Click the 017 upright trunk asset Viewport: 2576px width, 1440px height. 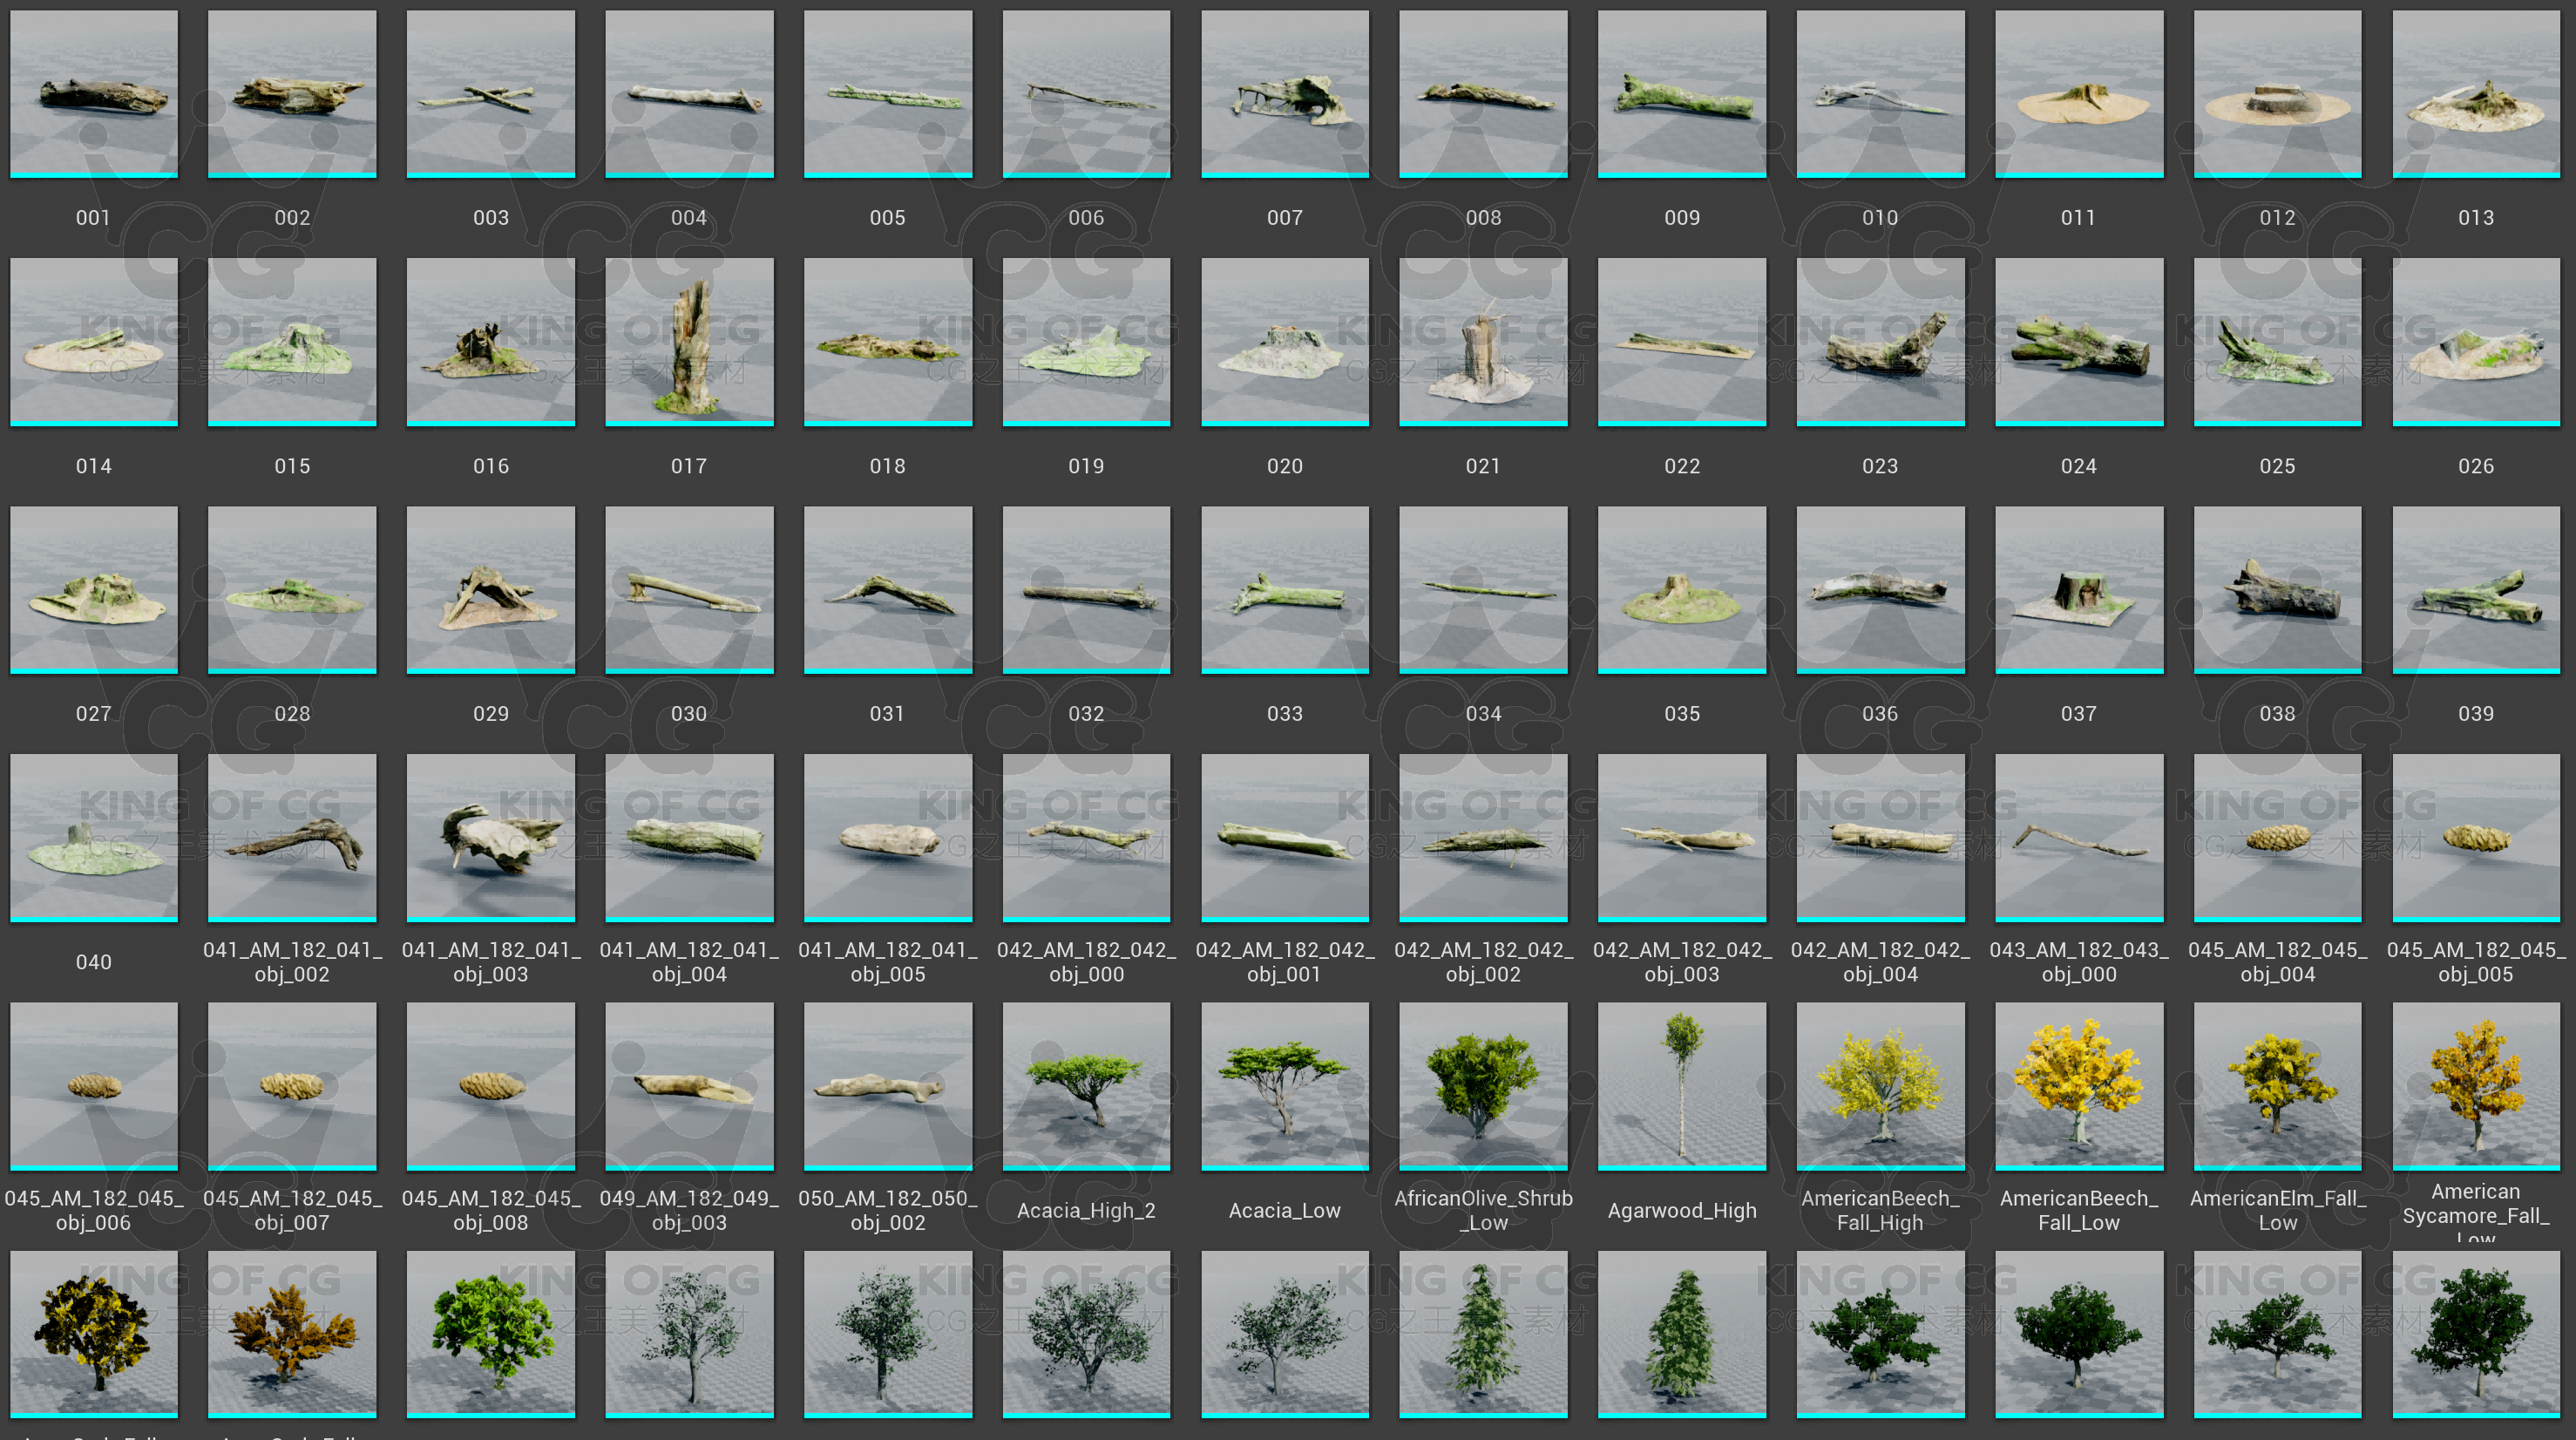(689, 342)
